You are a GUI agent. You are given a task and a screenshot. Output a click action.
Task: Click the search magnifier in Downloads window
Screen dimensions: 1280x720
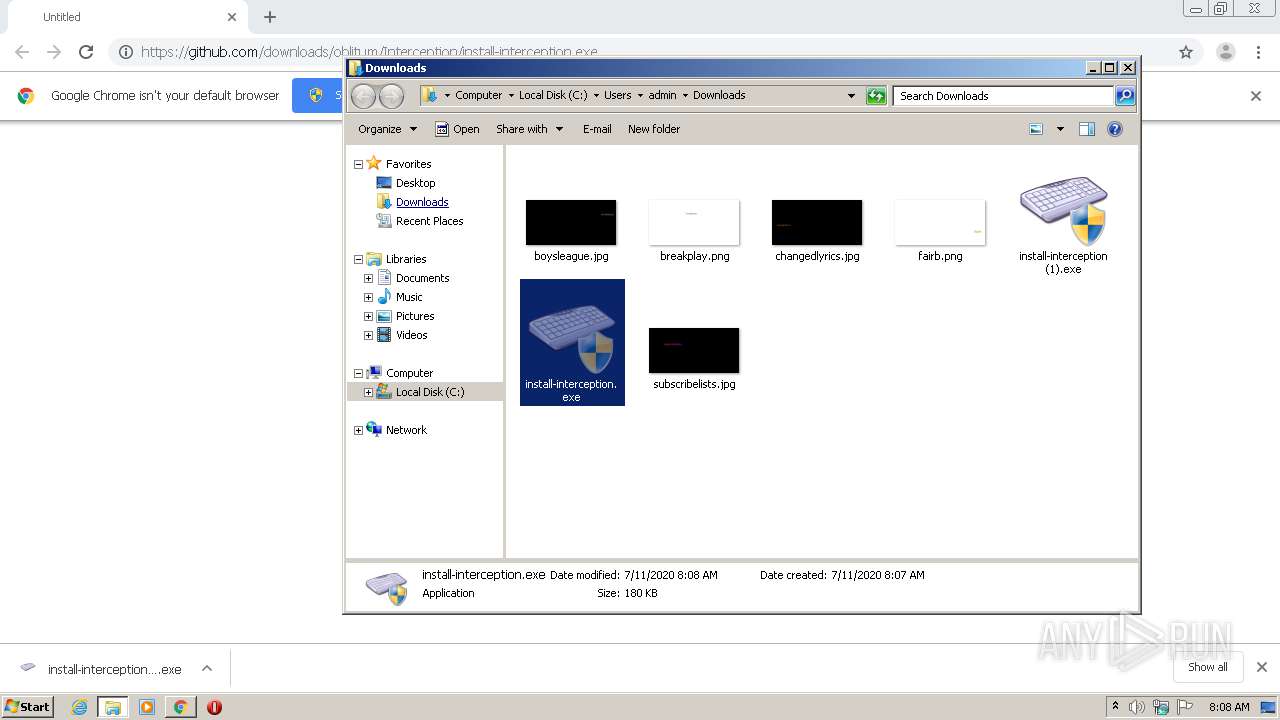[x=1125, y=96]
